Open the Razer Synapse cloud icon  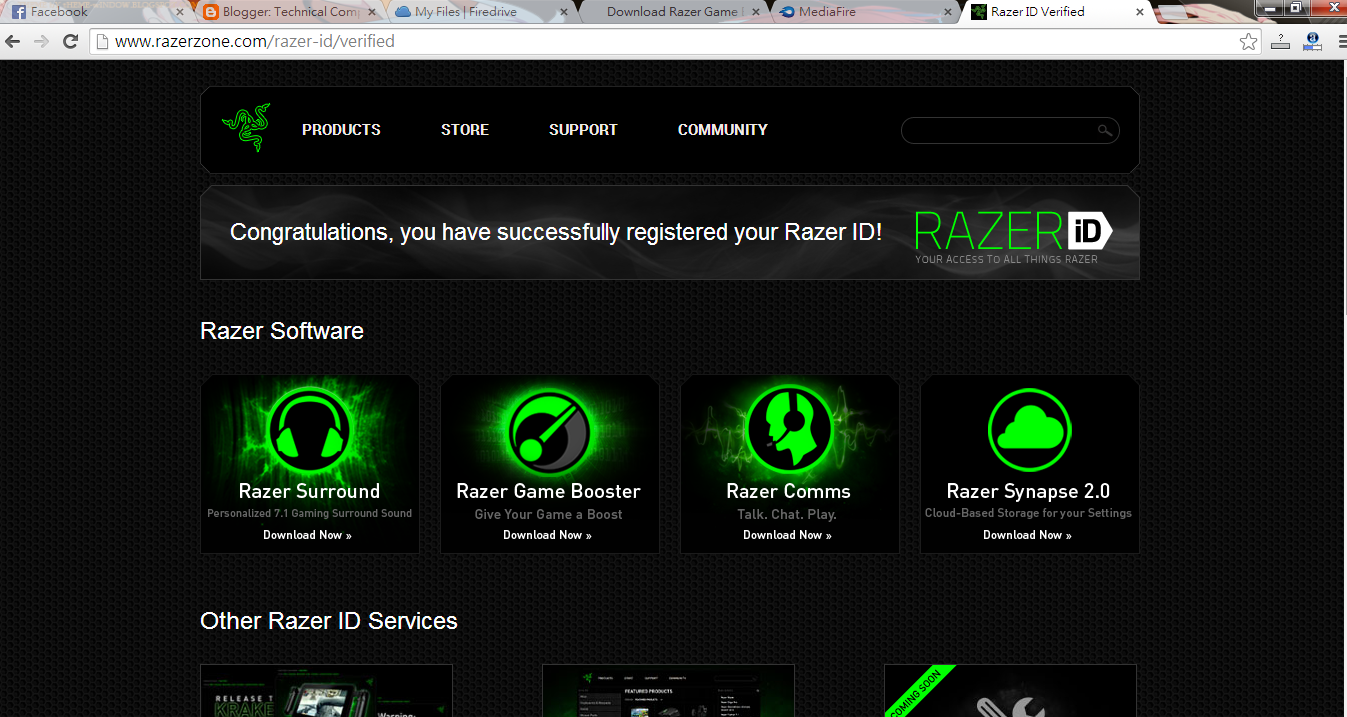(x=1029, y=430)
